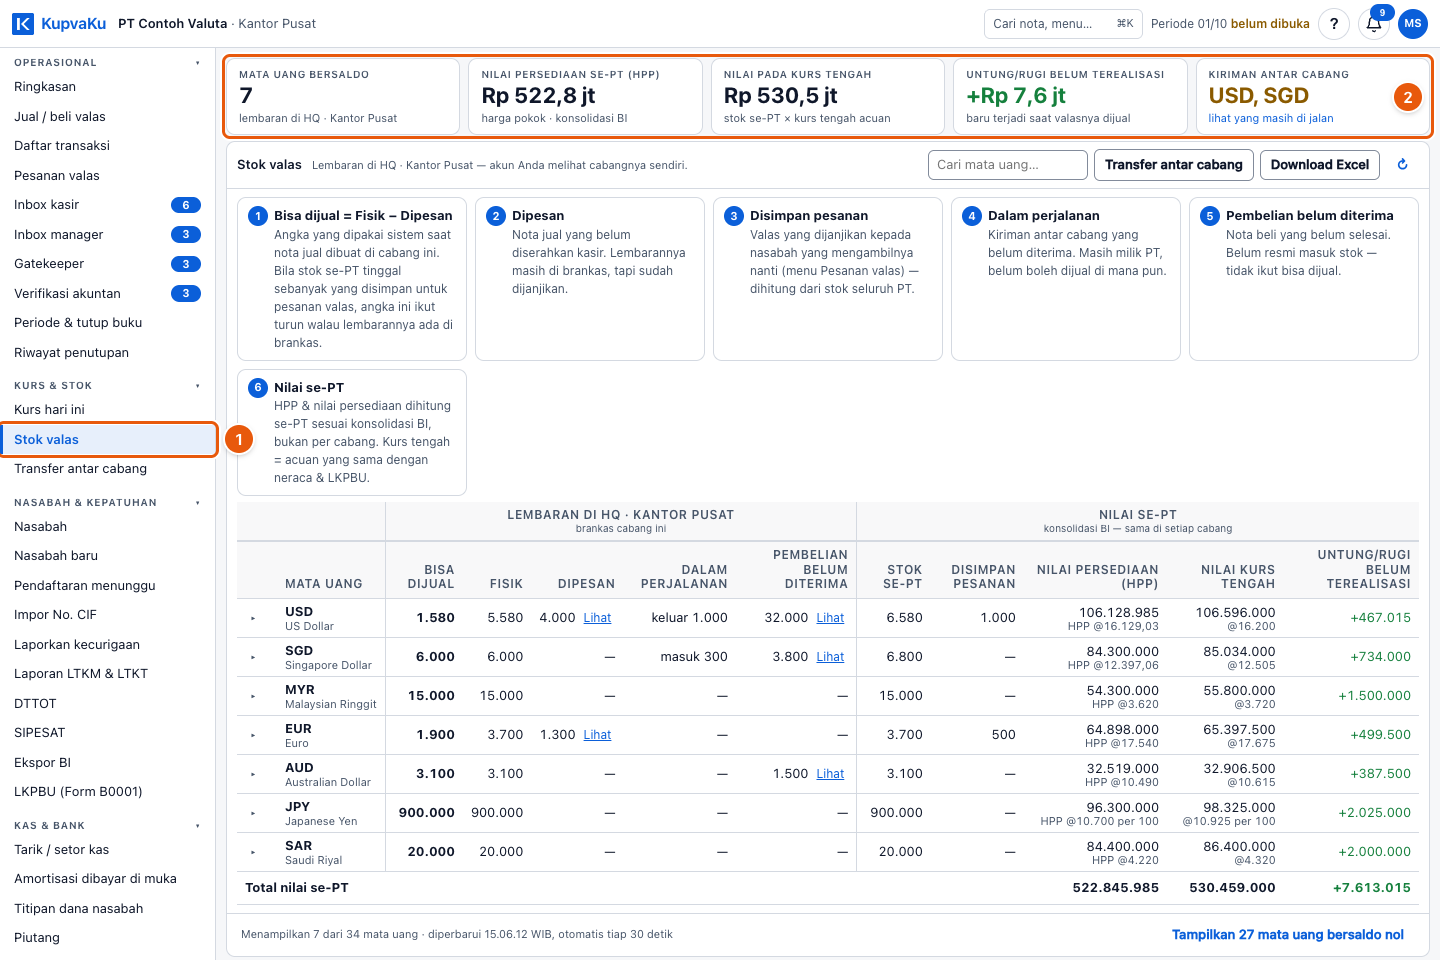Click the refresh icon beside Download Excel
The height and width of the screenshot is (960, 1440).
[x=1403, y=164]
